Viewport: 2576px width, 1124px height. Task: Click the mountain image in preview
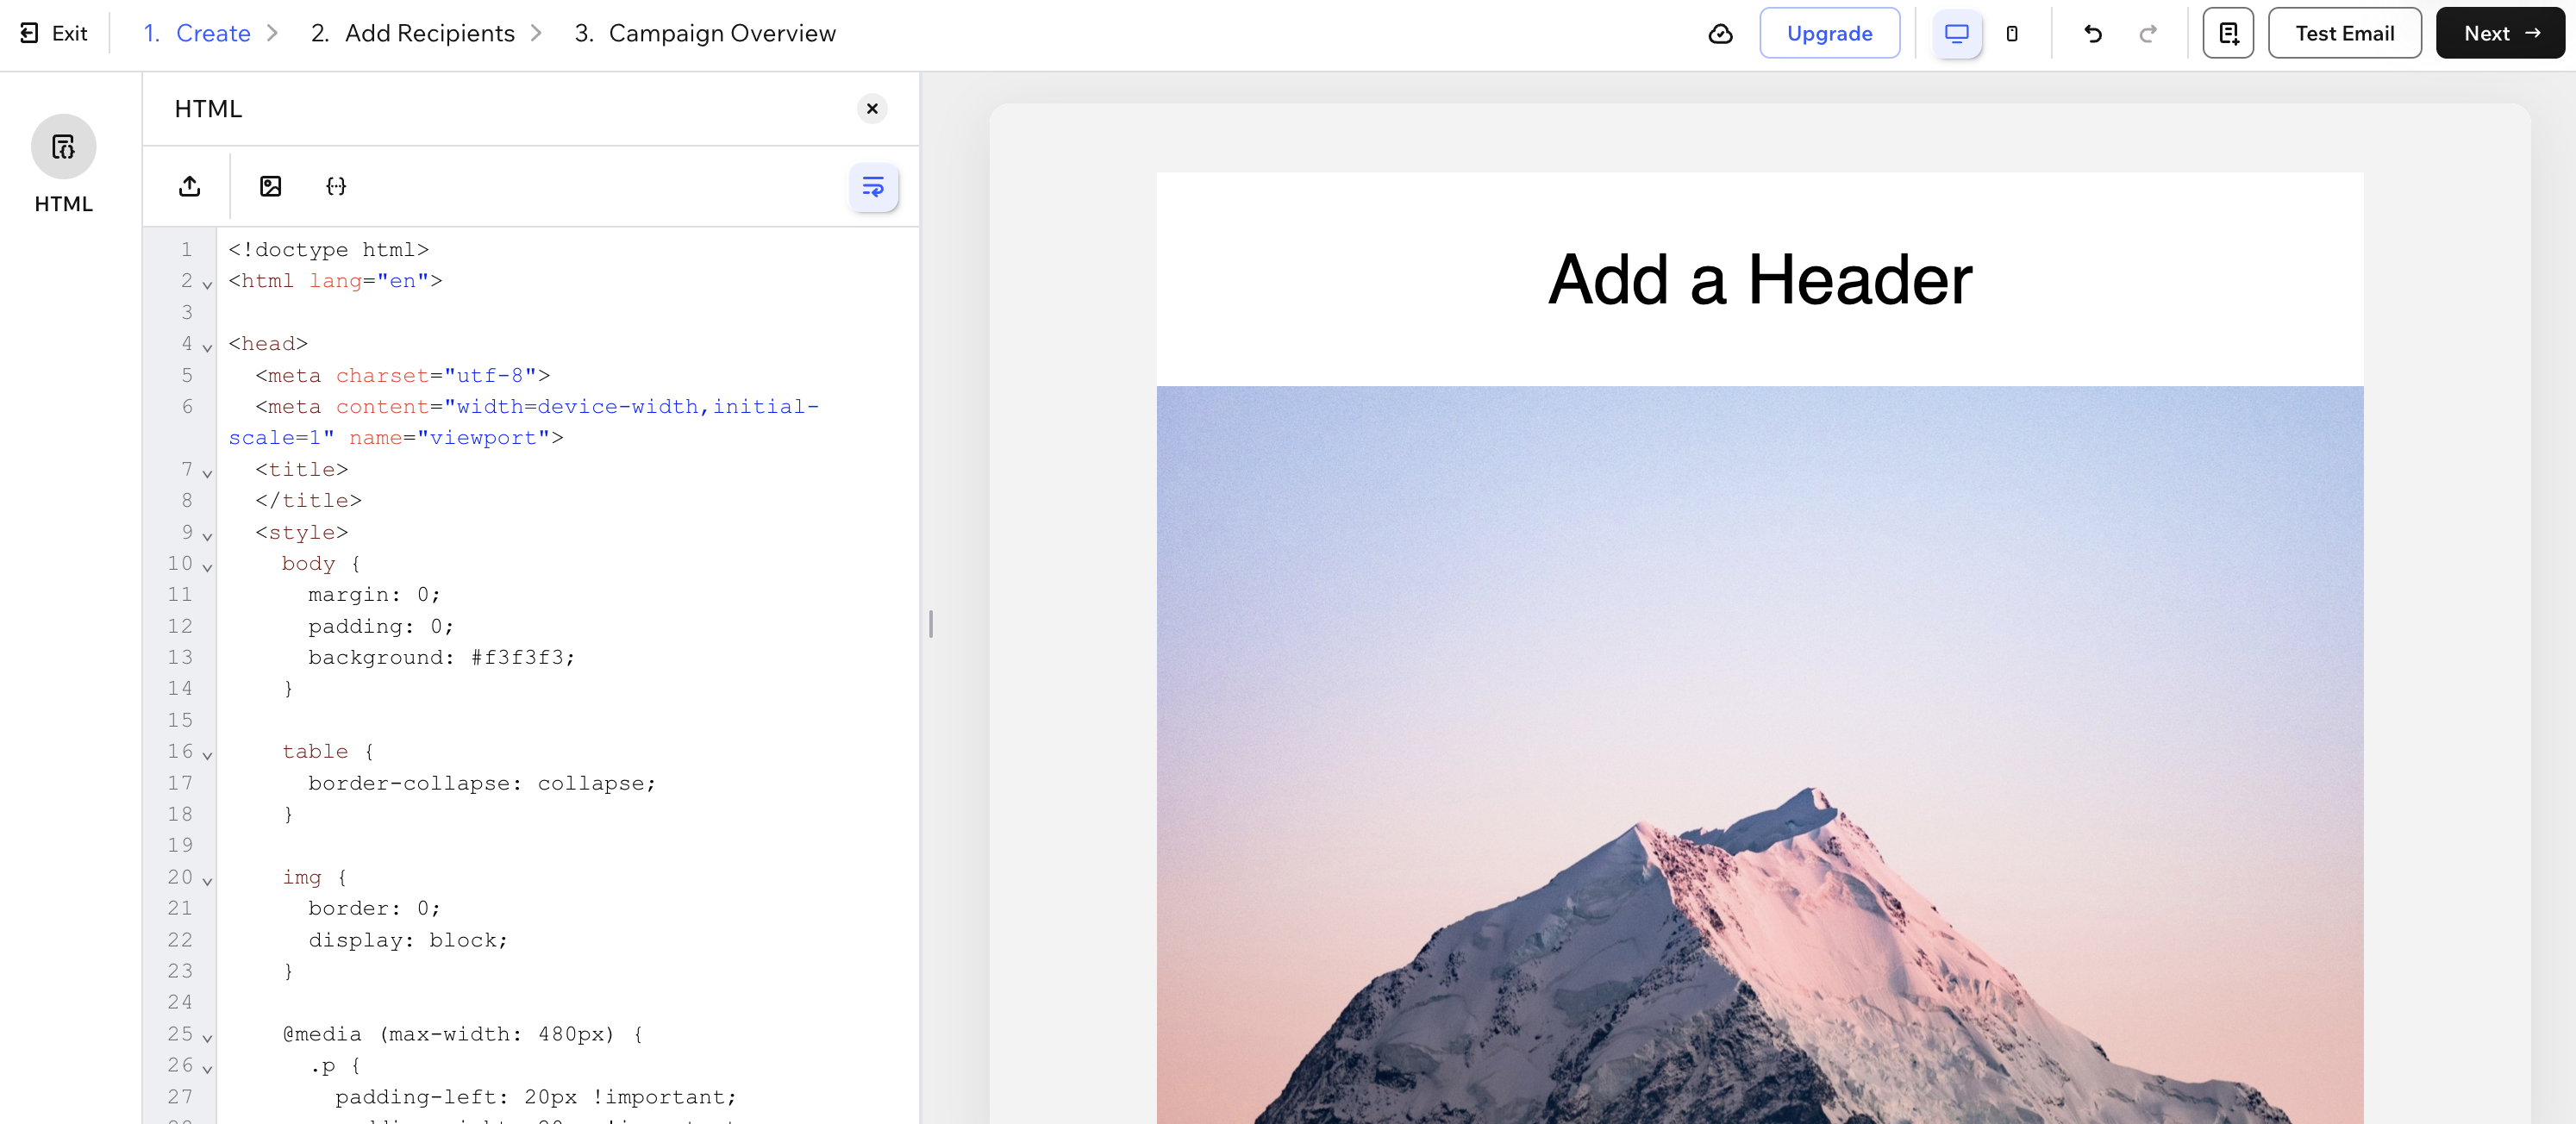pos(1759,755)
